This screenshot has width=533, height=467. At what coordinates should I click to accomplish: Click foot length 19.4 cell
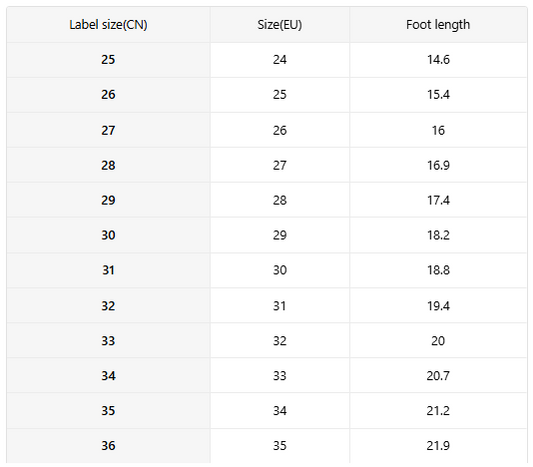(x=438, y=306)
